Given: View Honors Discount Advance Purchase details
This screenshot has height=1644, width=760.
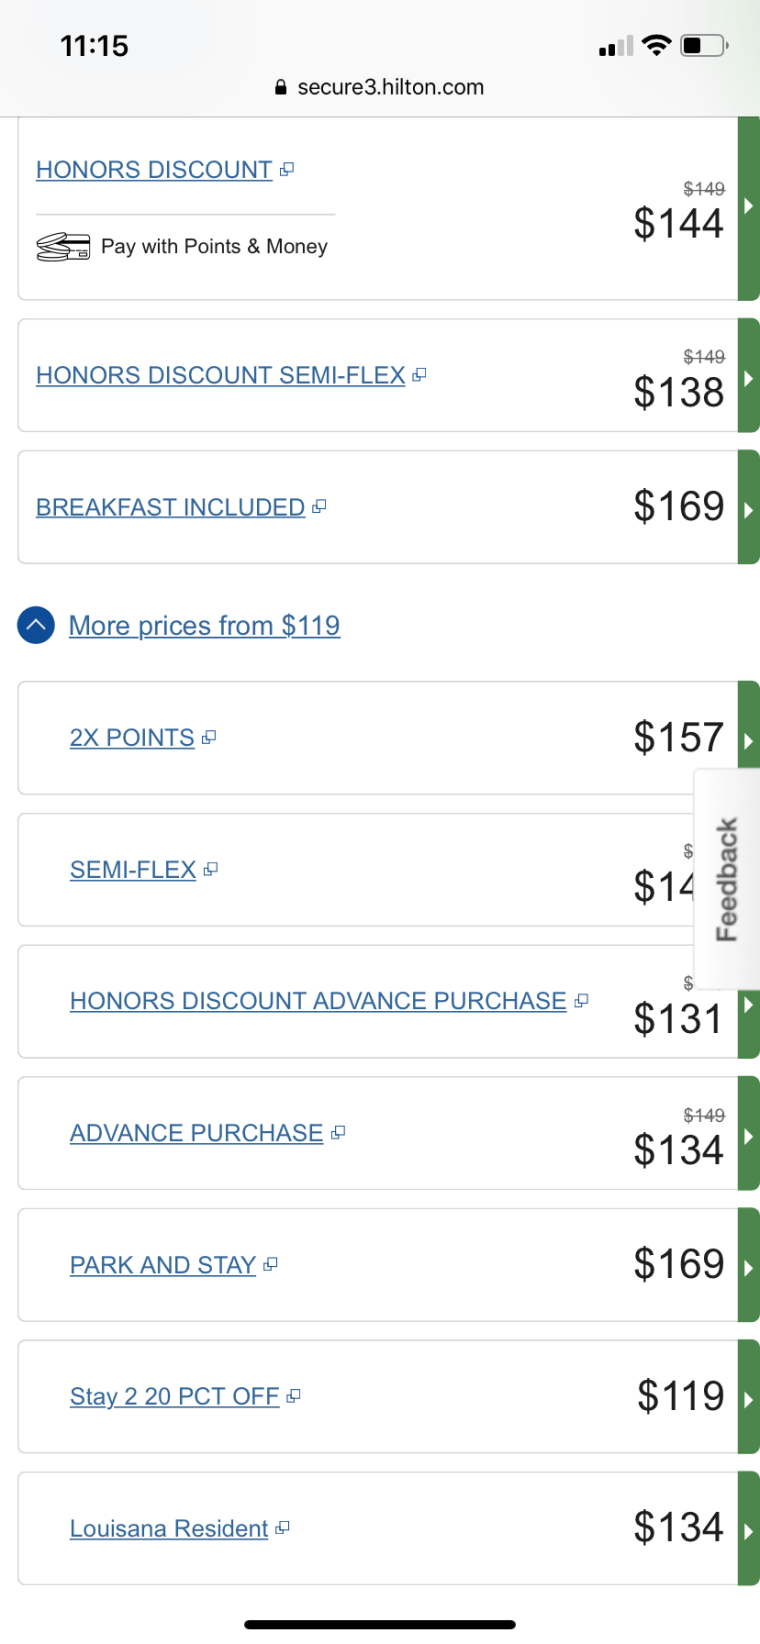Looking at the screenshot, I should pos(318,1001).
